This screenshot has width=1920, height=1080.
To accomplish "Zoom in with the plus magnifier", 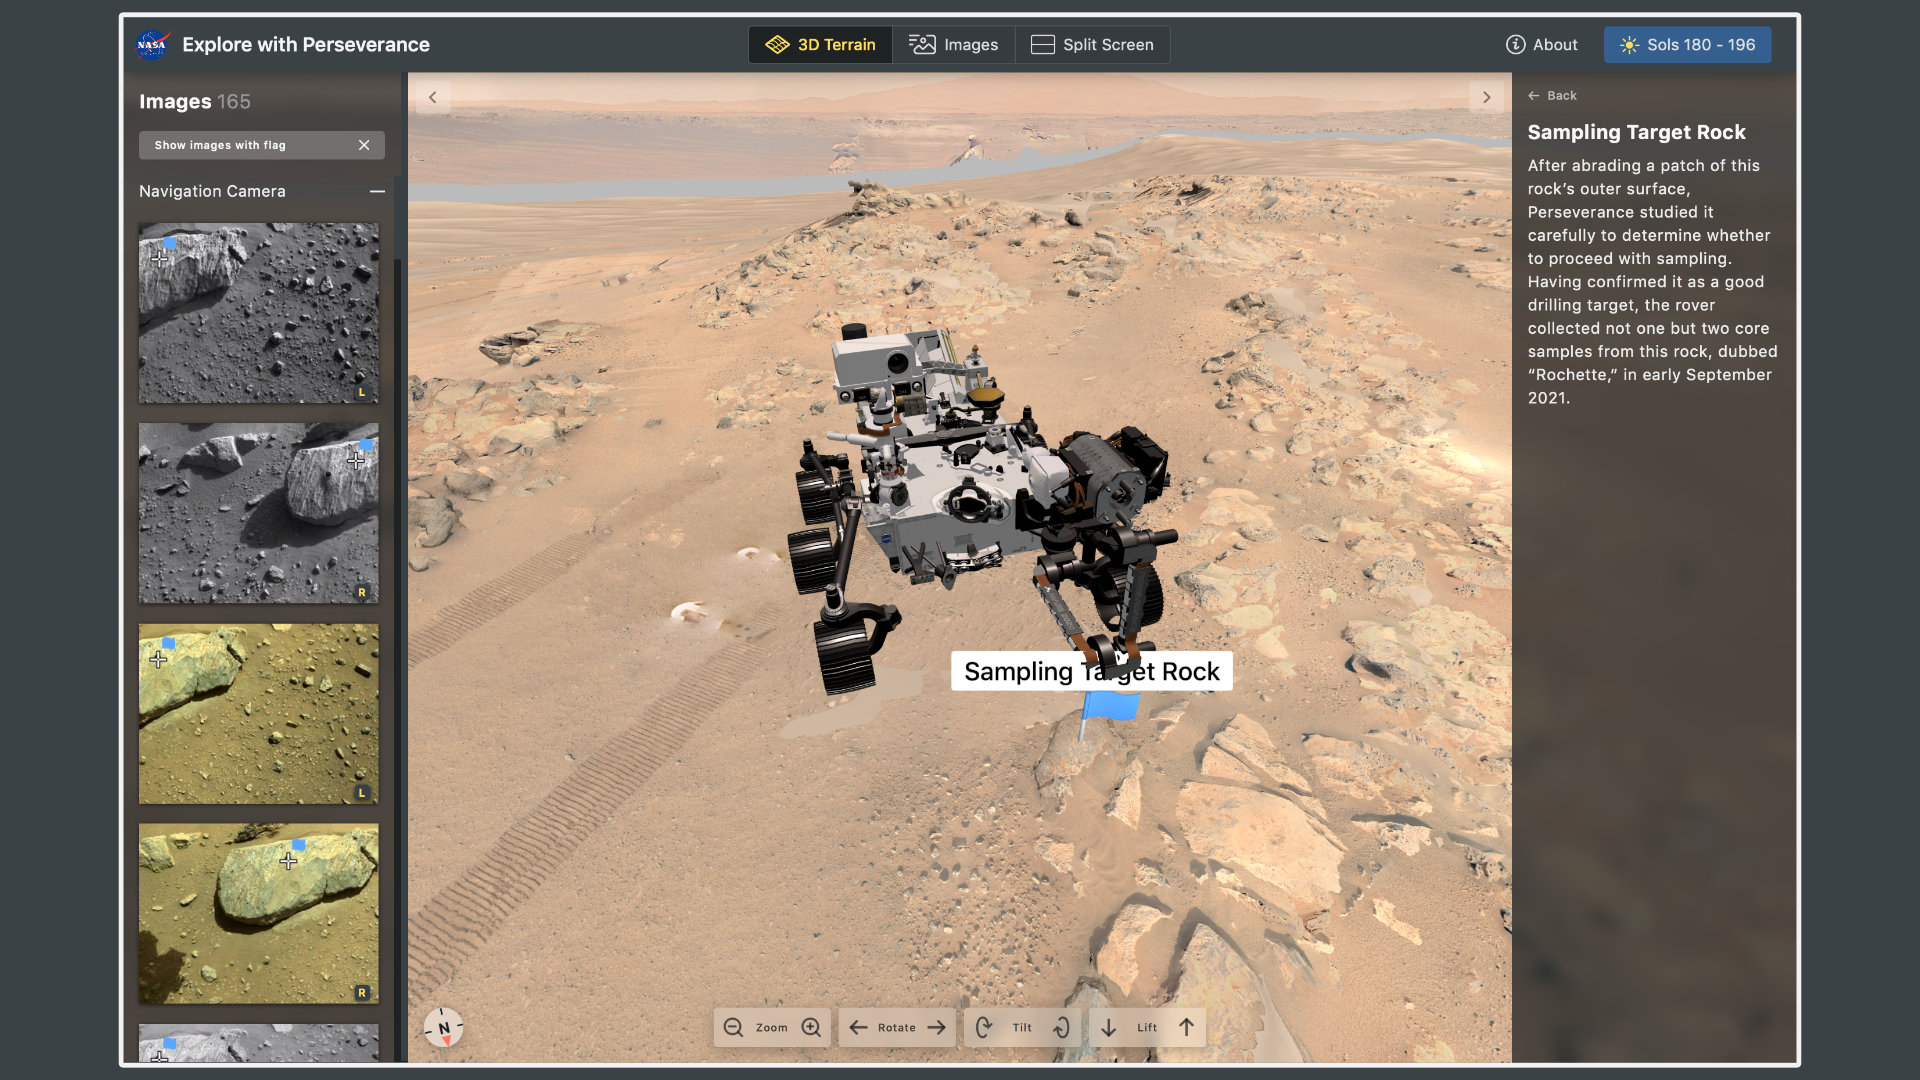I will pyautogui.click(x=811, y=1027).
